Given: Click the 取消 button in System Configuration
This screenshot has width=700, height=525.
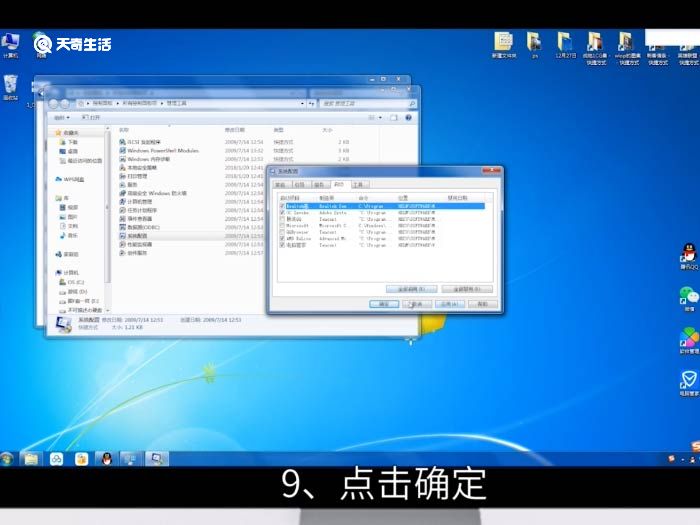Looking at the screenshot, I should (x=417, y=304).
